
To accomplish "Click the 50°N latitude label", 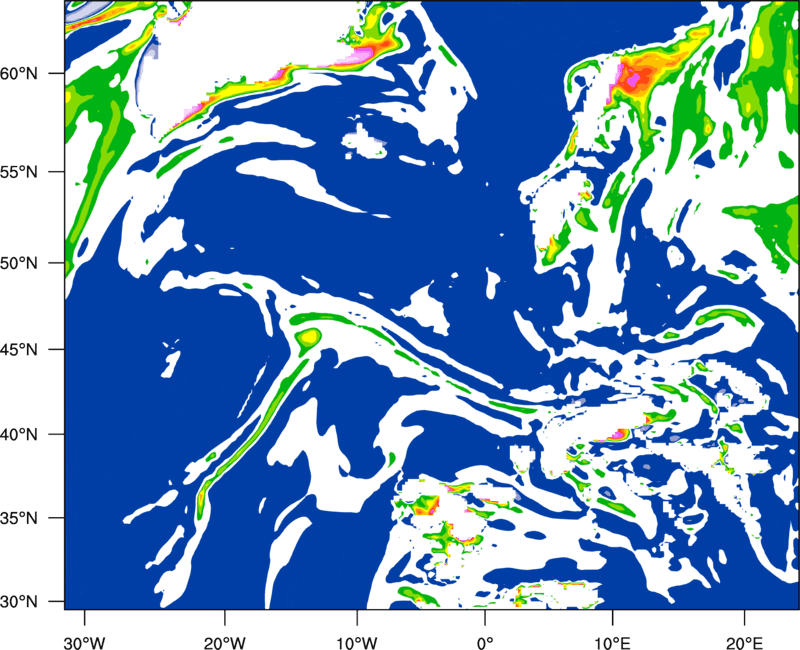I will [19, 263].
